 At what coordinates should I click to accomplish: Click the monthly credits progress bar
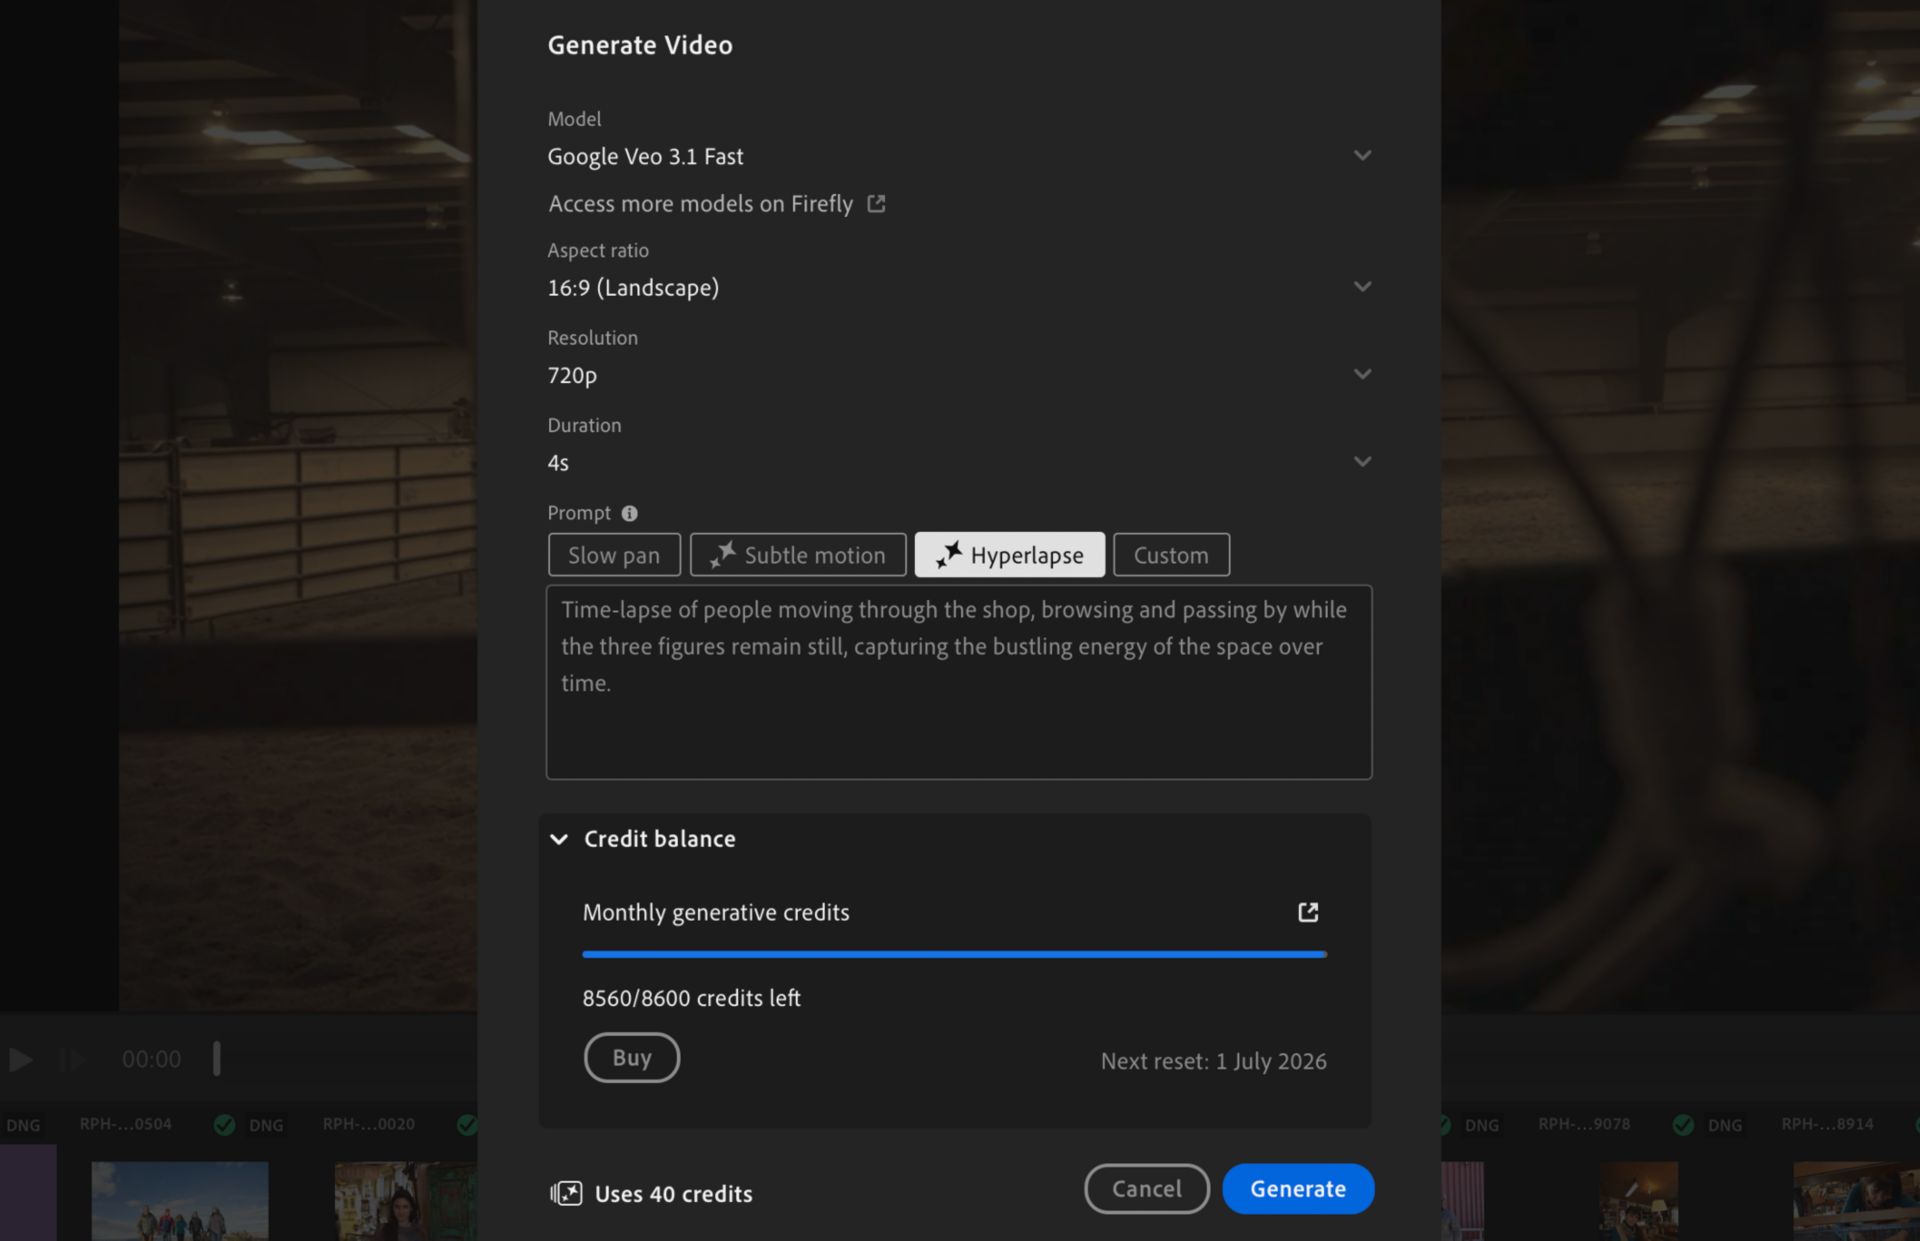pos(954,954)
